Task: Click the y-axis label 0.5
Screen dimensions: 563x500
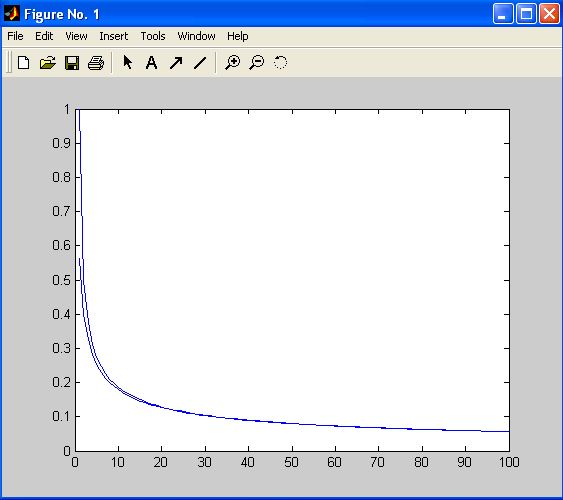Action: (61, 280)
